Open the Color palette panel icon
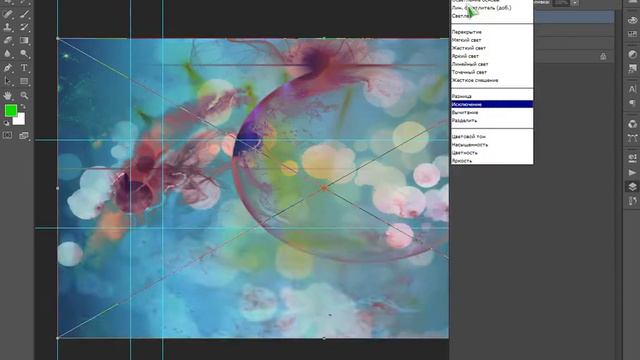Viewport: 640px width, 360px height. coord(632,20)
